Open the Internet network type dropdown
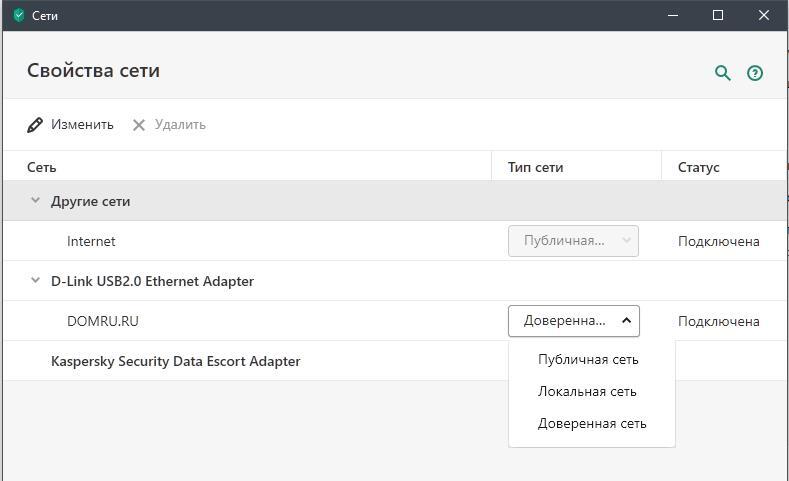 (573, 241)
